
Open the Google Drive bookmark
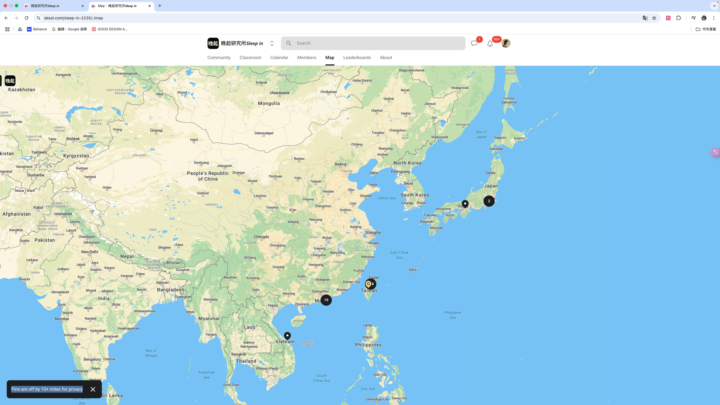click(20, 29)
